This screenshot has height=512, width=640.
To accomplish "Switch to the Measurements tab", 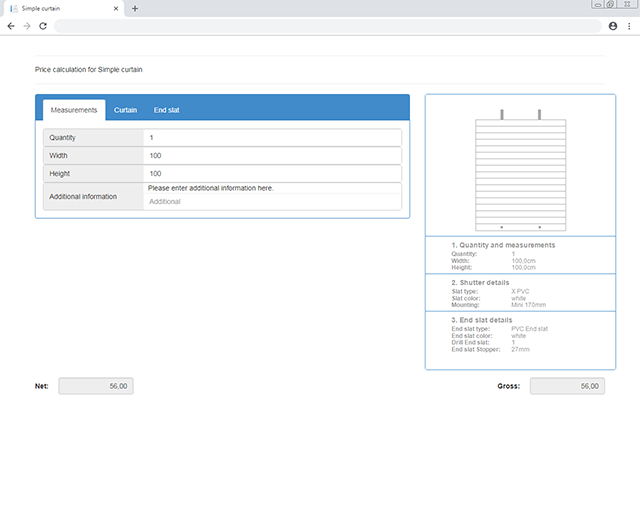I will 74,110.
